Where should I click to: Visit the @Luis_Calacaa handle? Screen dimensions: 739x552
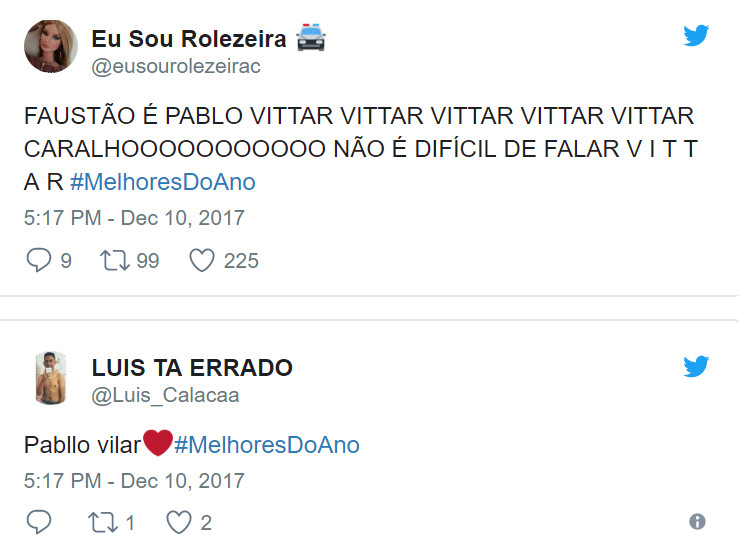(165, 395)
